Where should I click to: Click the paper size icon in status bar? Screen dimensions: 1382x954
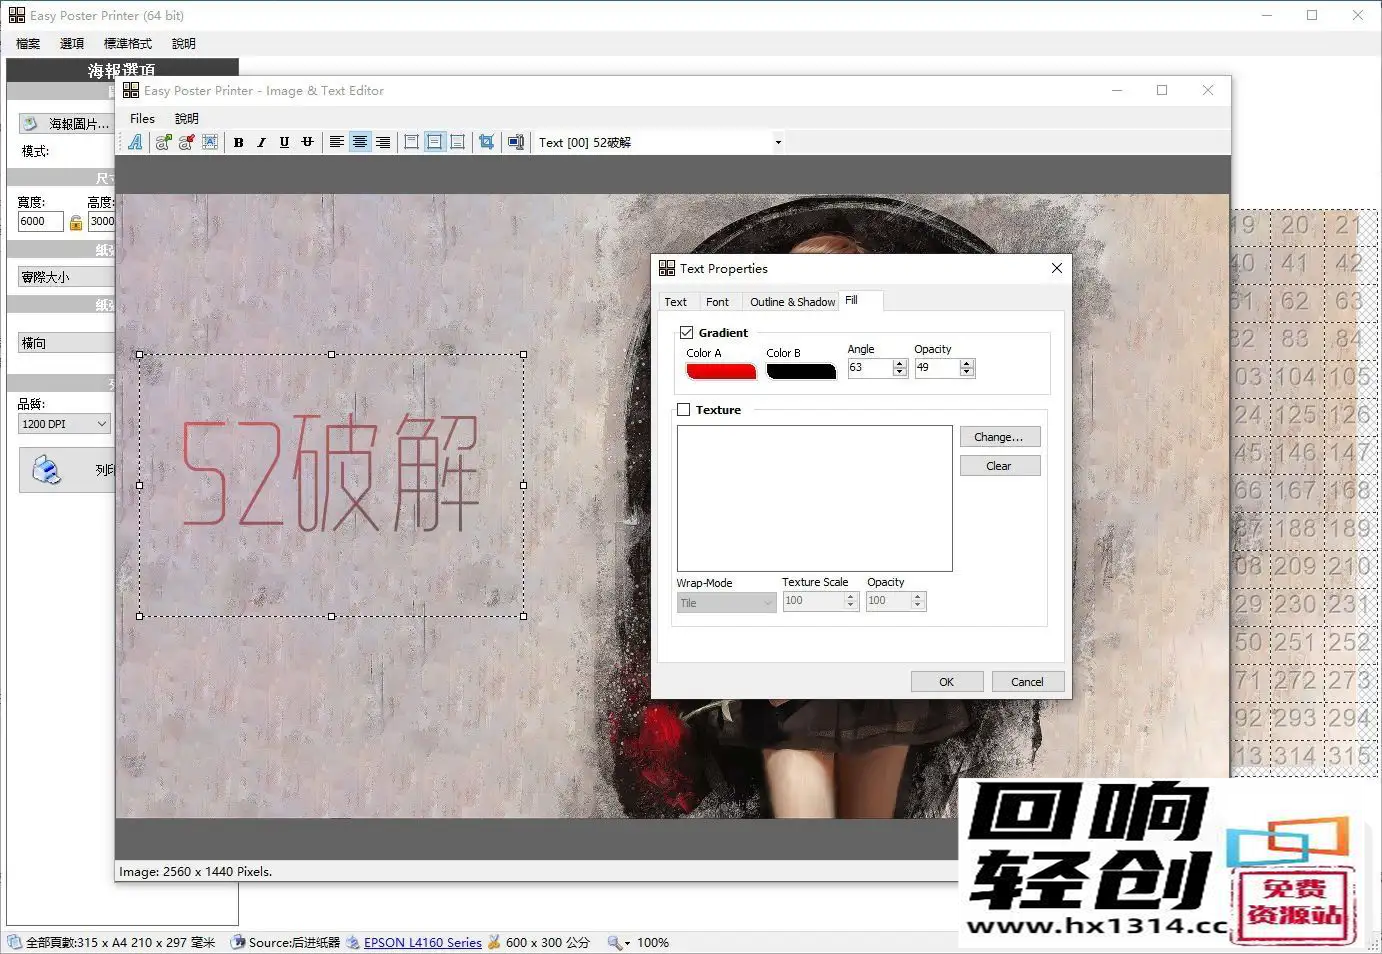(494, 942)
